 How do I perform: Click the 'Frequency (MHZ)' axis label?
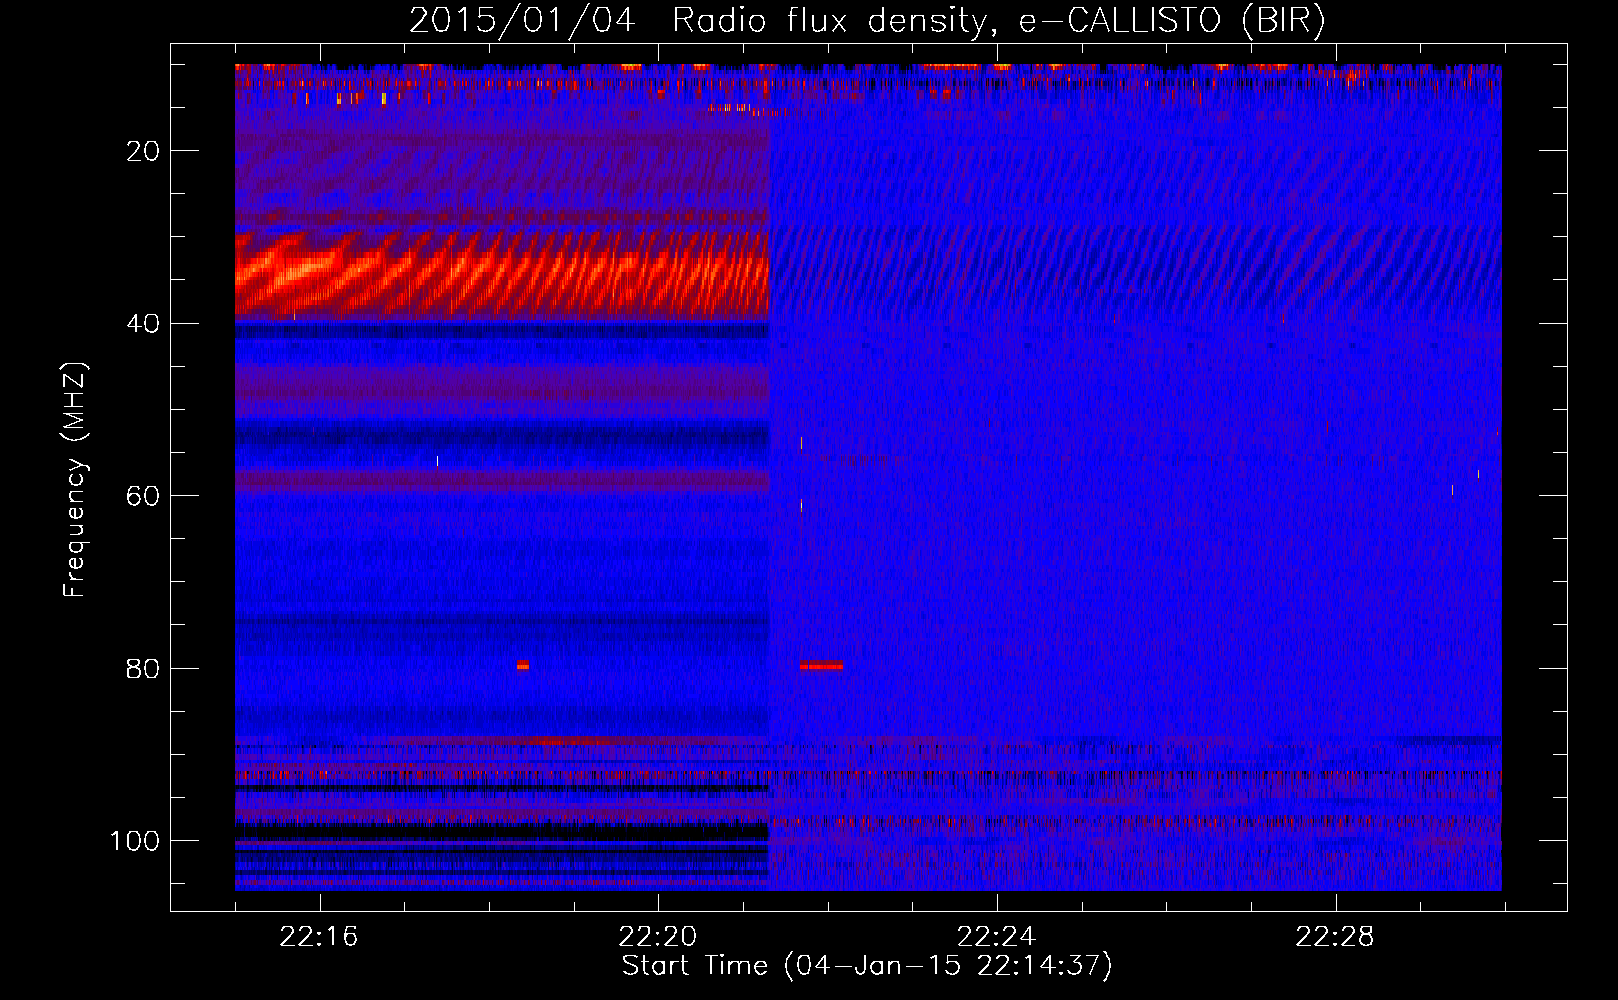click(x=75, y=479)
